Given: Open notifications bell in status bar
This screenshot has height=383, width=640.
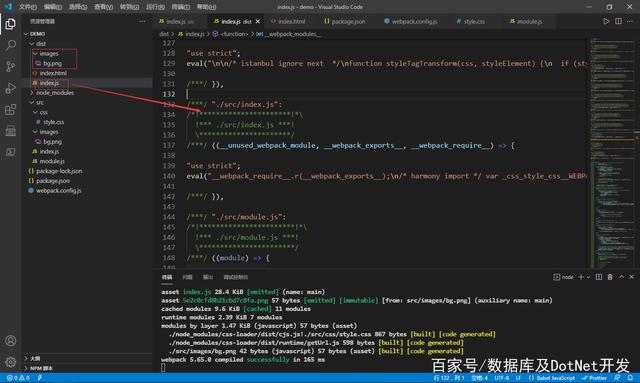Looking at the screenshot, I should pos(631,378).
